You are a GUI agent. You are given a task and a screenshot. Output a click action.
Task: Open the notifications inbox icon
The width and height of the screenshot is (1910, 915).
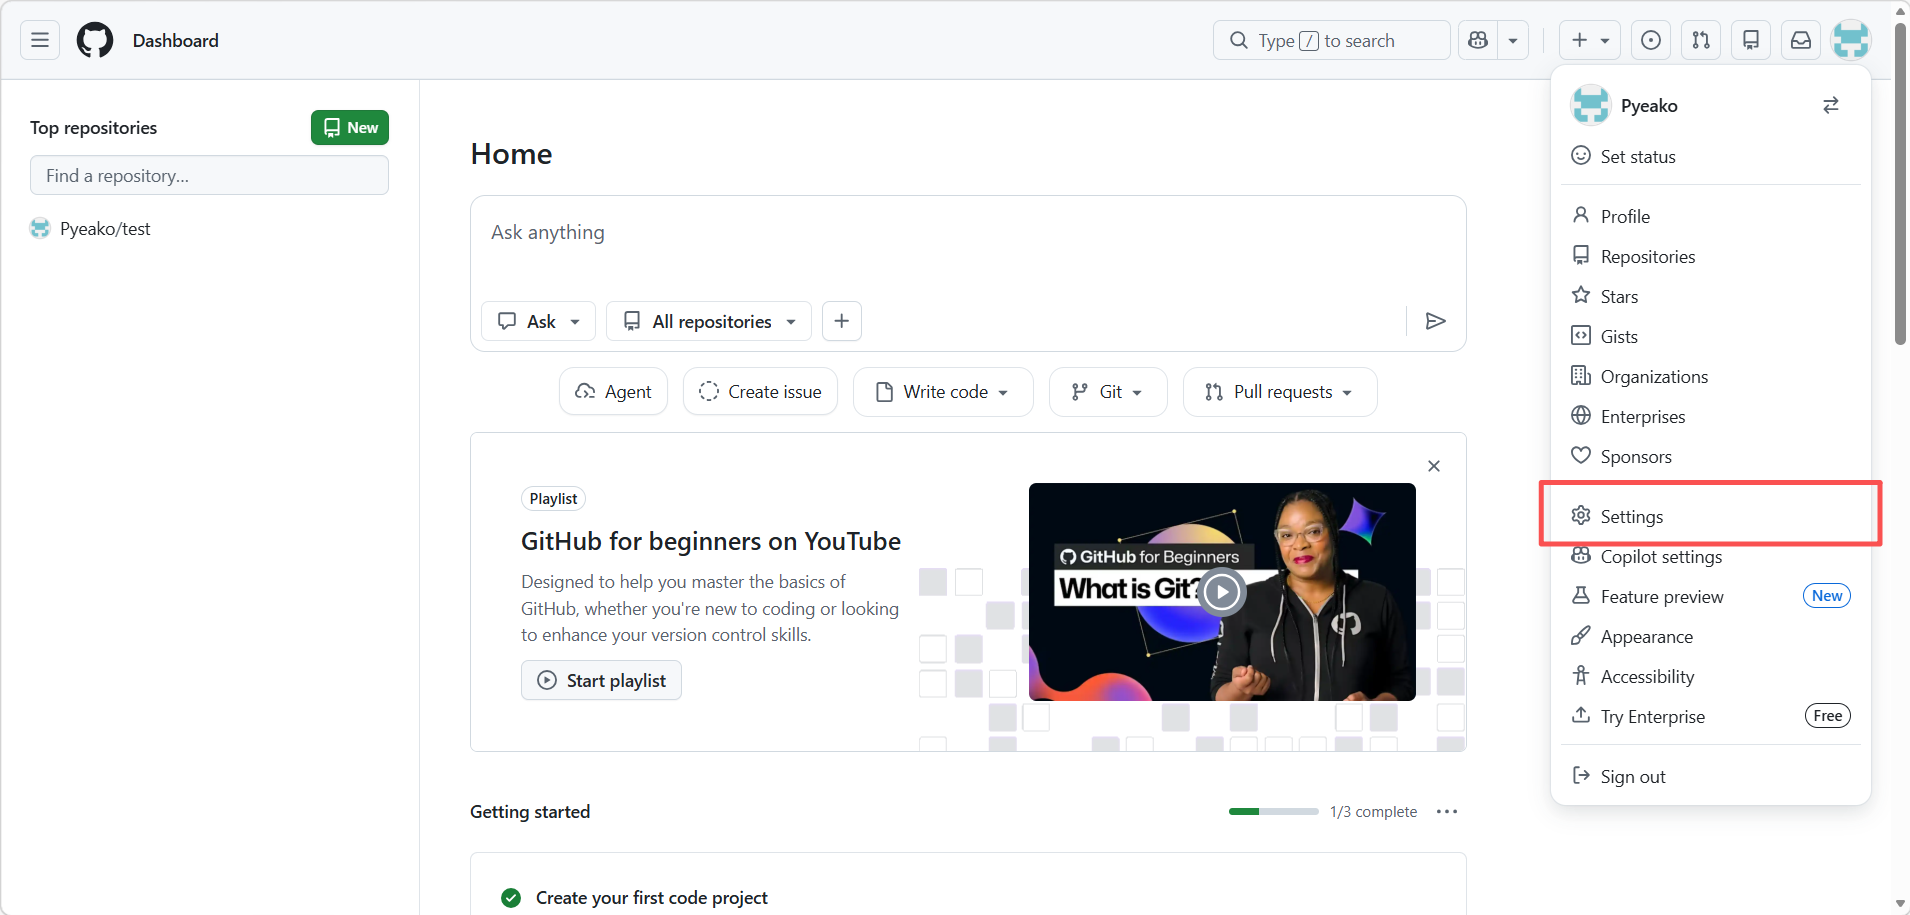[1801, 40]
